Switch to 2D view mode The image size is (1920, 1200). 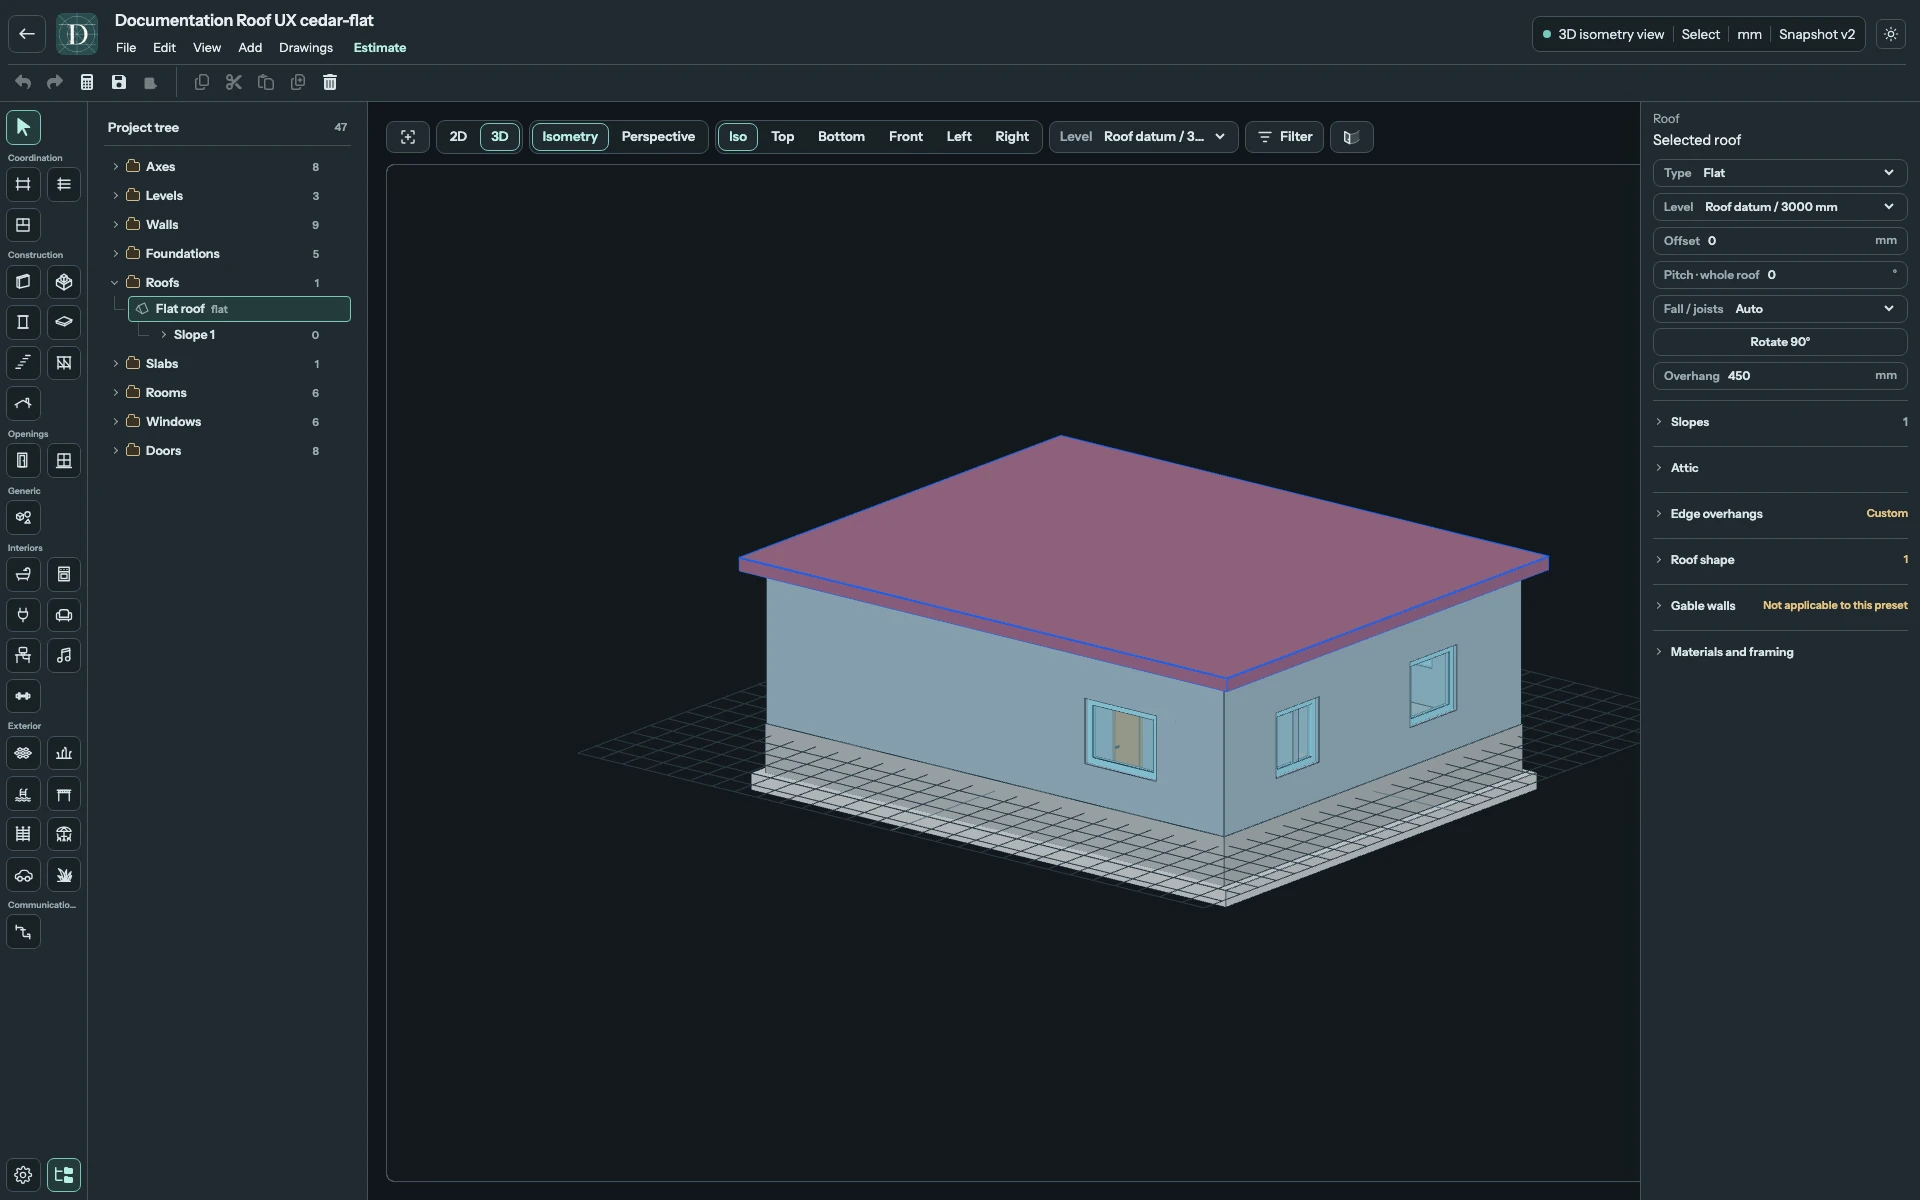point(458,137)
